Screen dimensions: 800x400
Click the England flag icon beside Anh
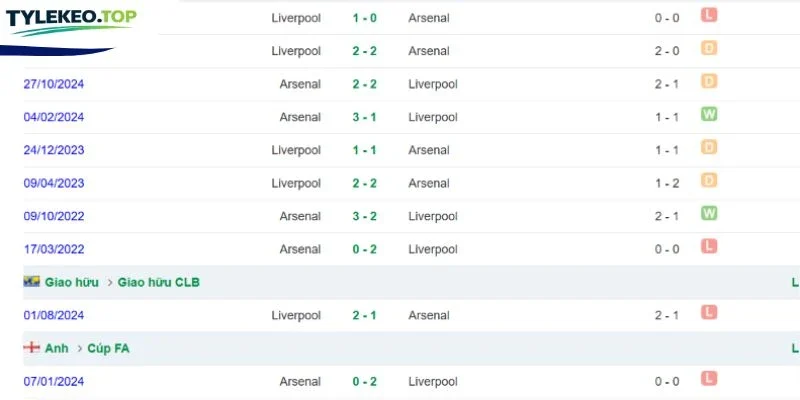point(32,348)
